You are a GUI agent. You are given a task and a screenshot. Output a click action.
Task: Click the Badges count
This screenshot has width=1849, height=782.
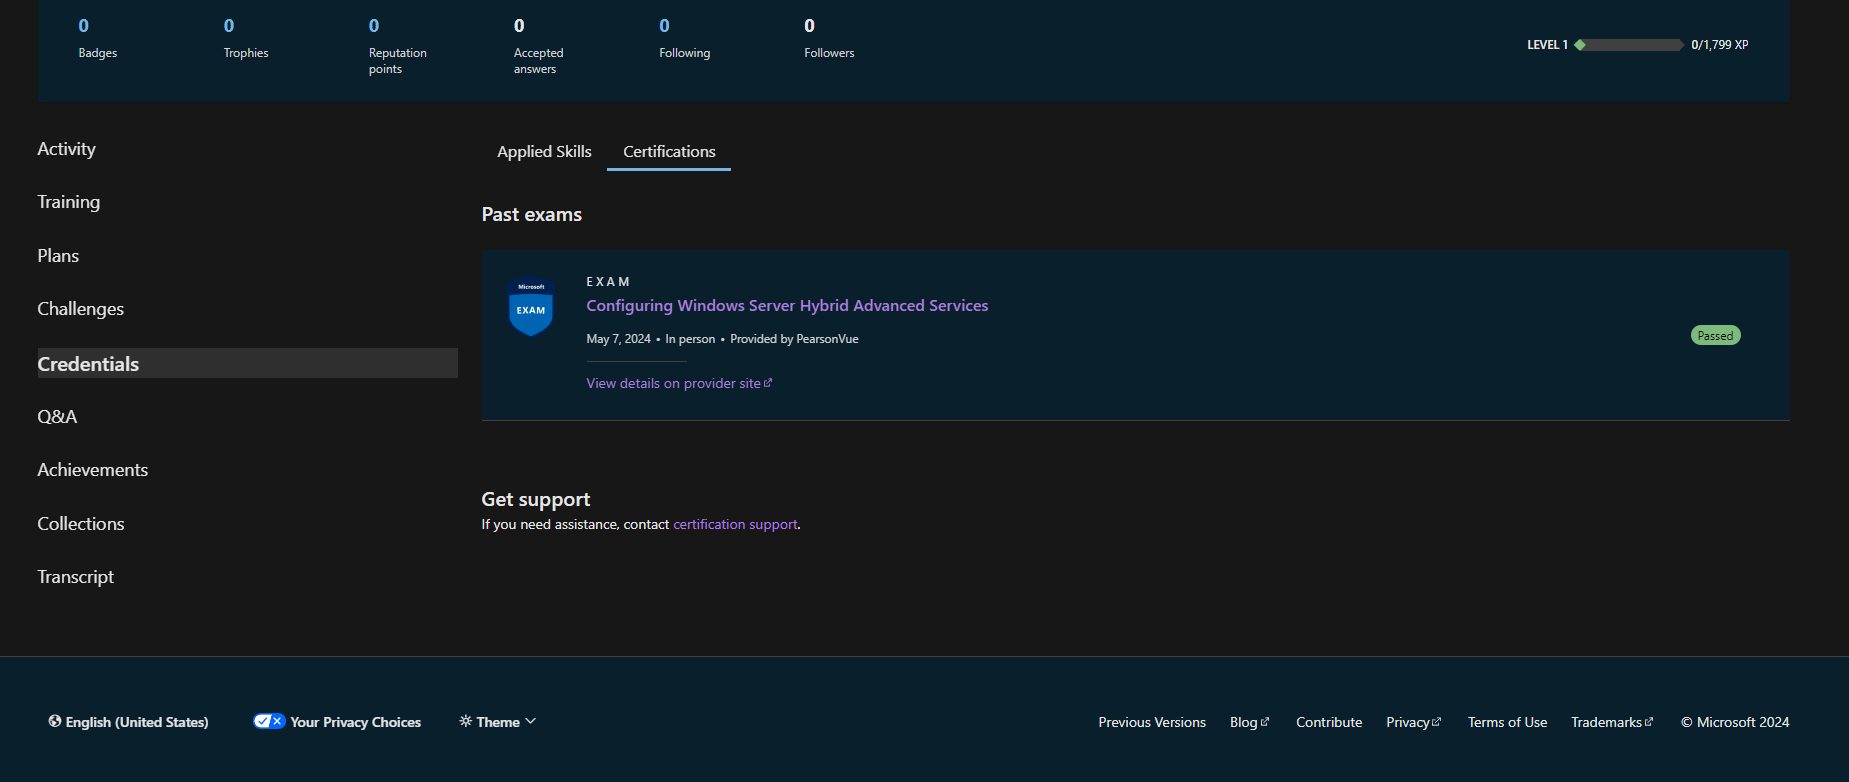(84, 26)
